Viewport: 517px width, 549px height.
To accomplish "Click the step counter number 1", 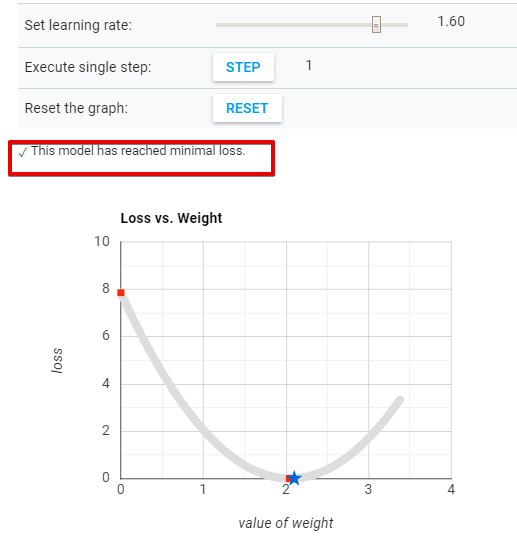I will tap(309, 65).
